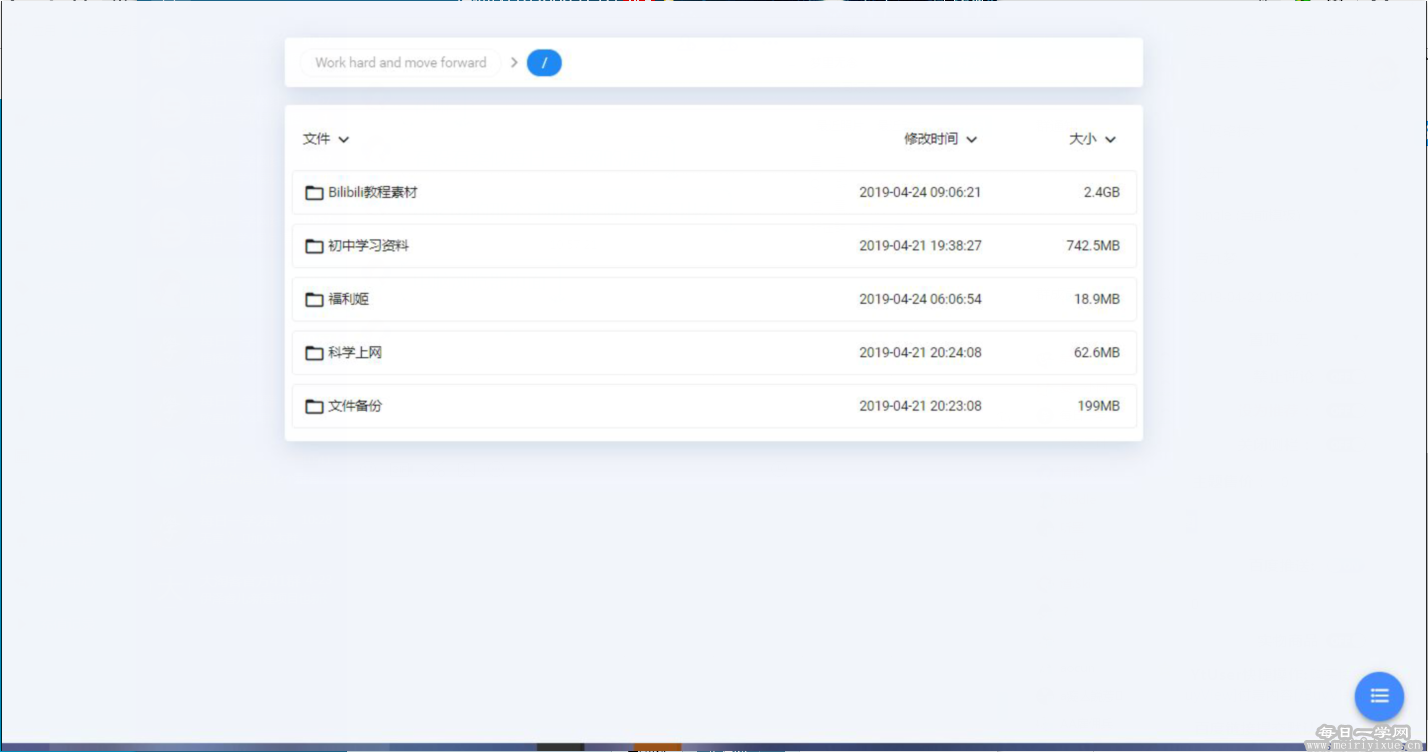Click the 199MB size value
This screenshot has height=752, width=1428.
click(1099, 406)
